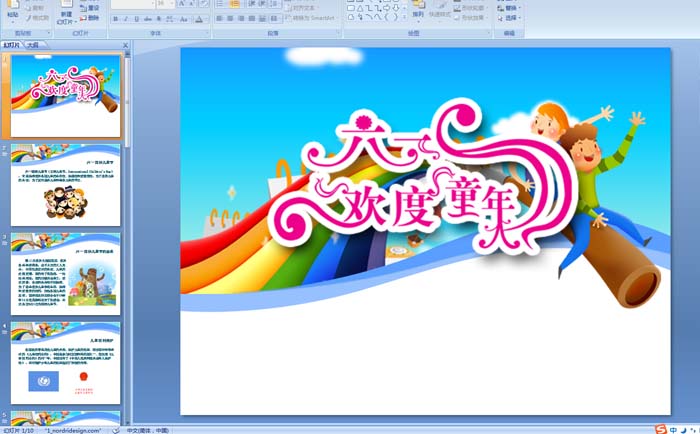Click the Increase Font Size button
The height and width of the screenshot is (434, 700).
pos(182,4)
